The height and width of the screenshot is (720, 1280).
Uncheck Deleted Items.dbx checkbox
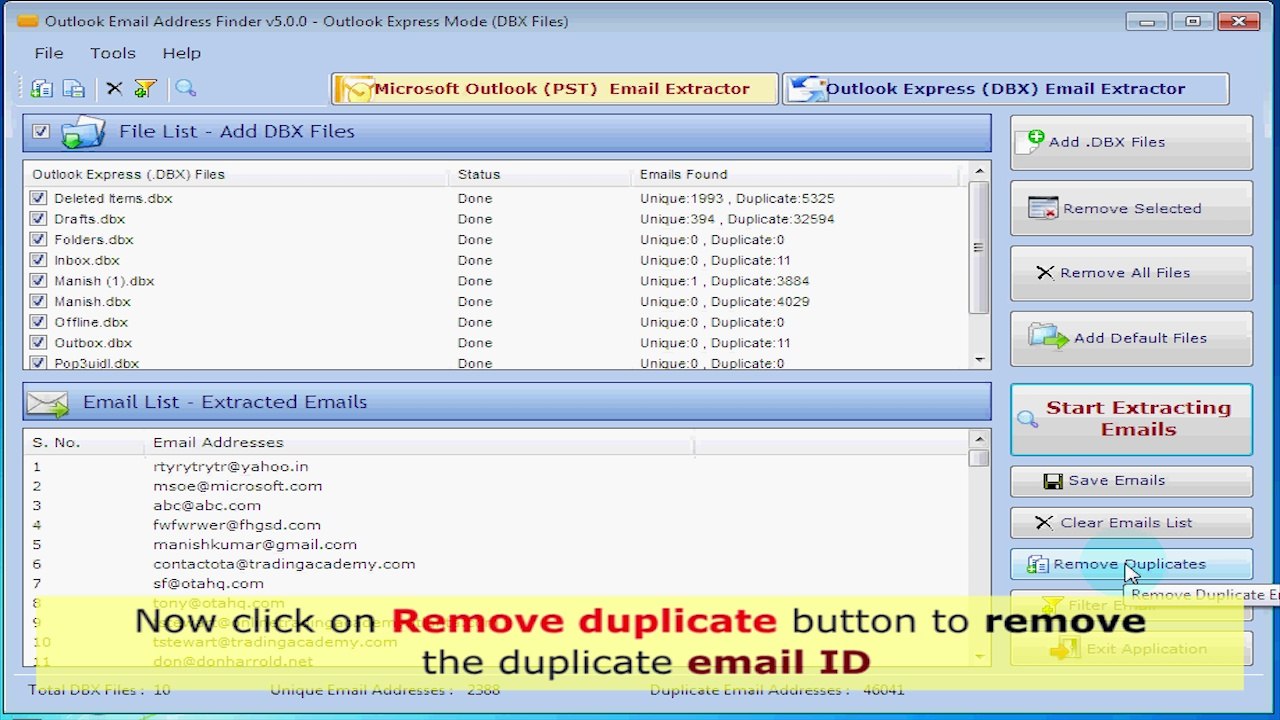(x=38, y=198)
